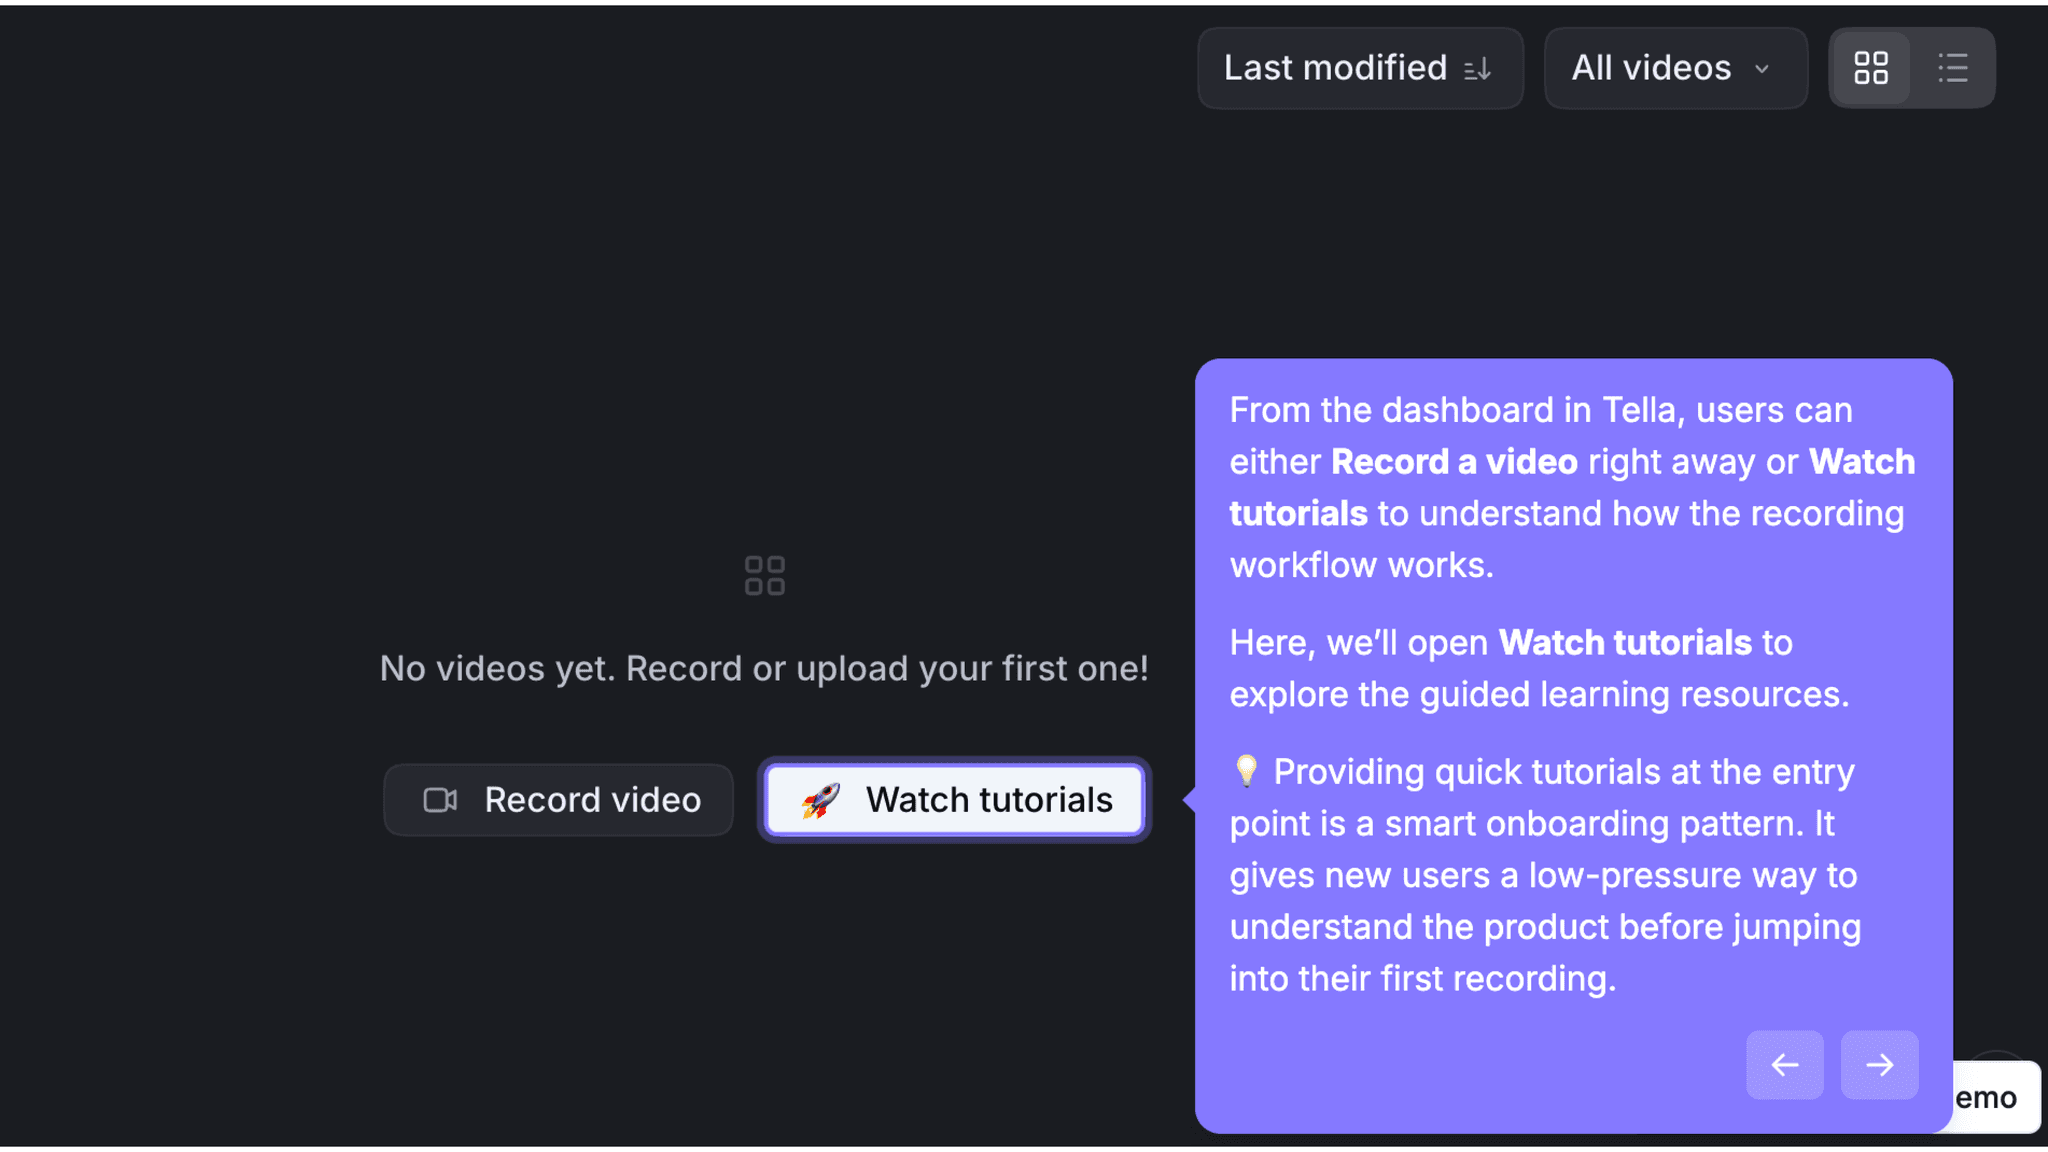This screenshot has height=1152, width=2048.
Task: Open the All videos filter dropdown
Action: (x=1674, y=68)
